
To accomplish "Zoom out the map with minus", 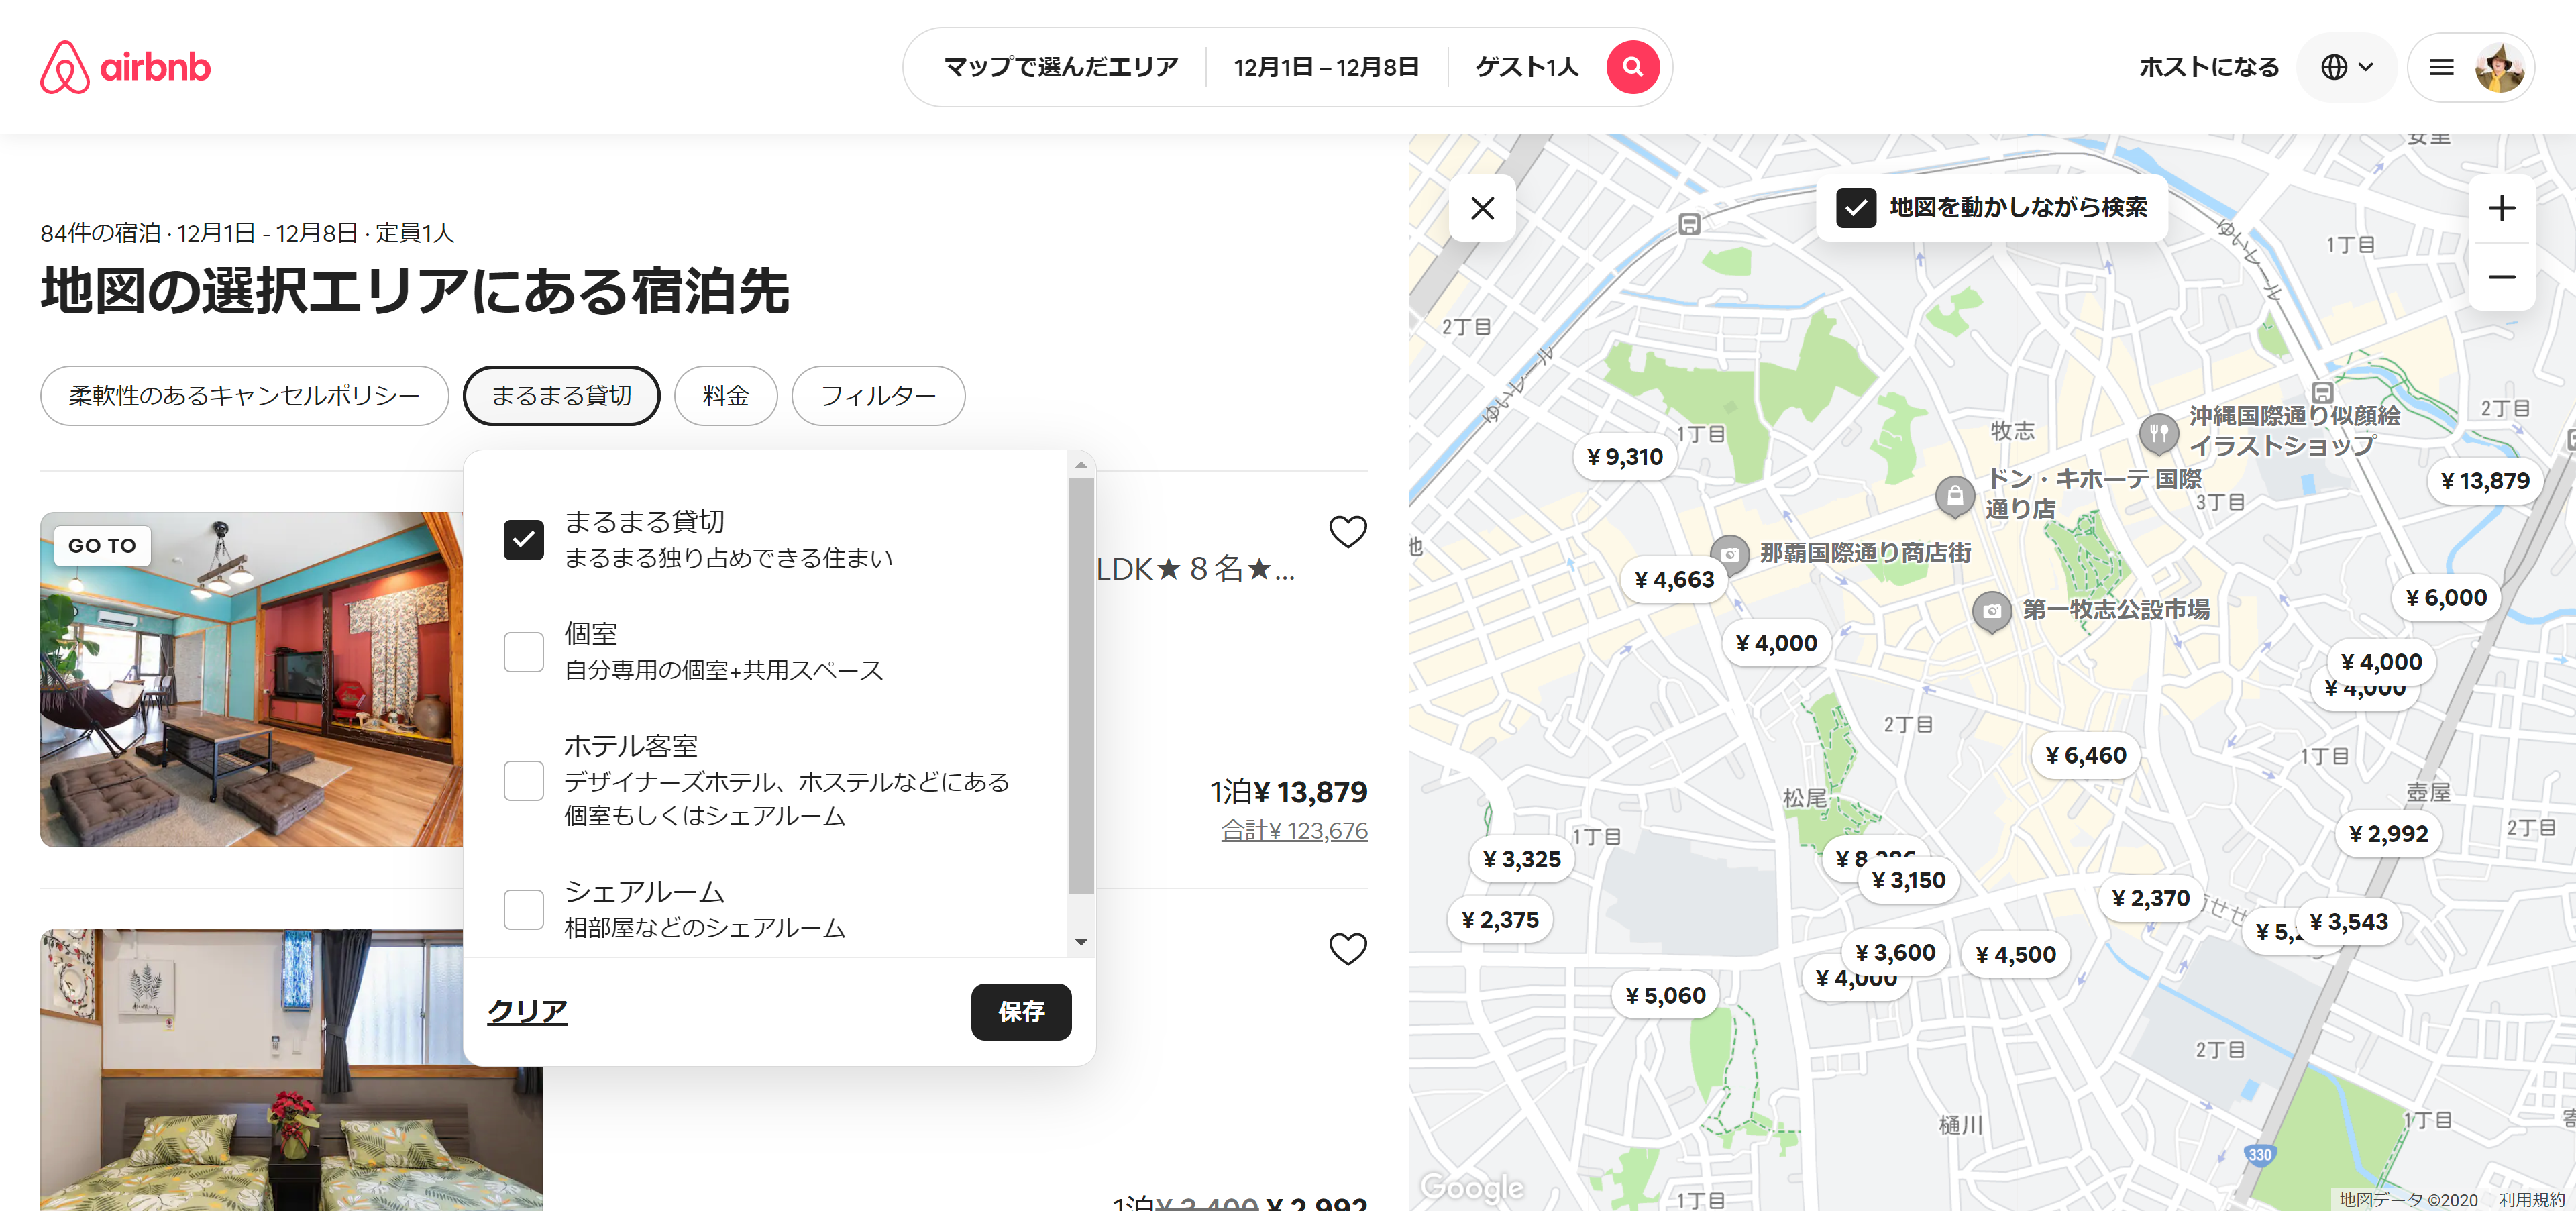I will click(2501, 277).
